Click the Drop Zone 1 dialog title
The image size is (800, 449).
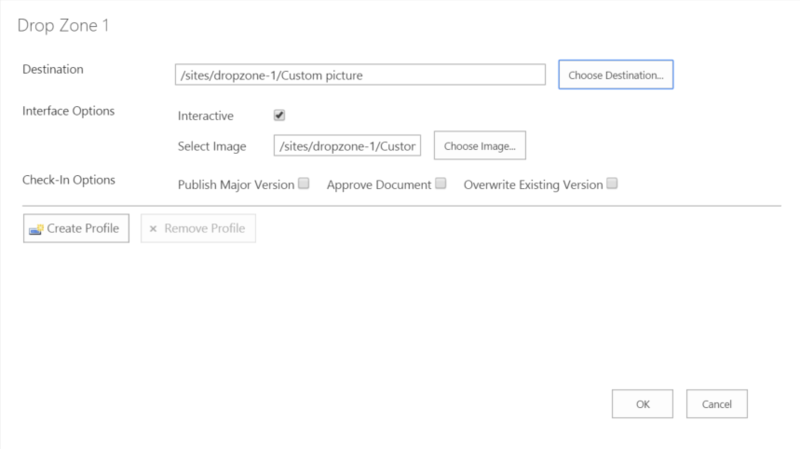pos(63,26)
